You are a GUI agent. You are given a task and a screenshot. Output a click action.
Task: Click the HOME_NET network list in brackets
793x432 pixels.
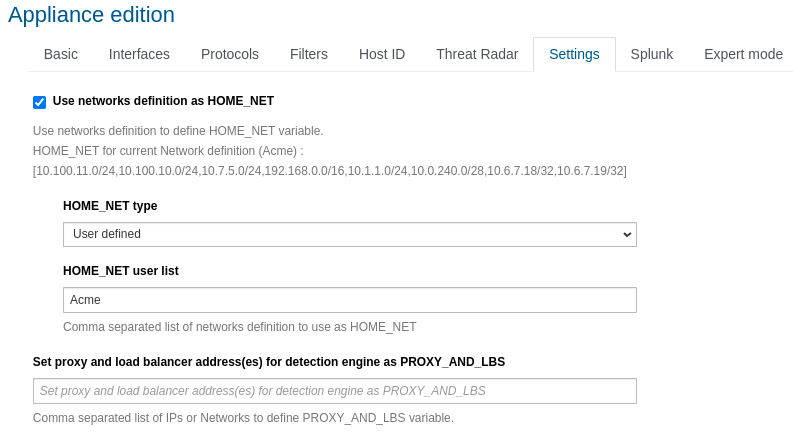point(330,171)
